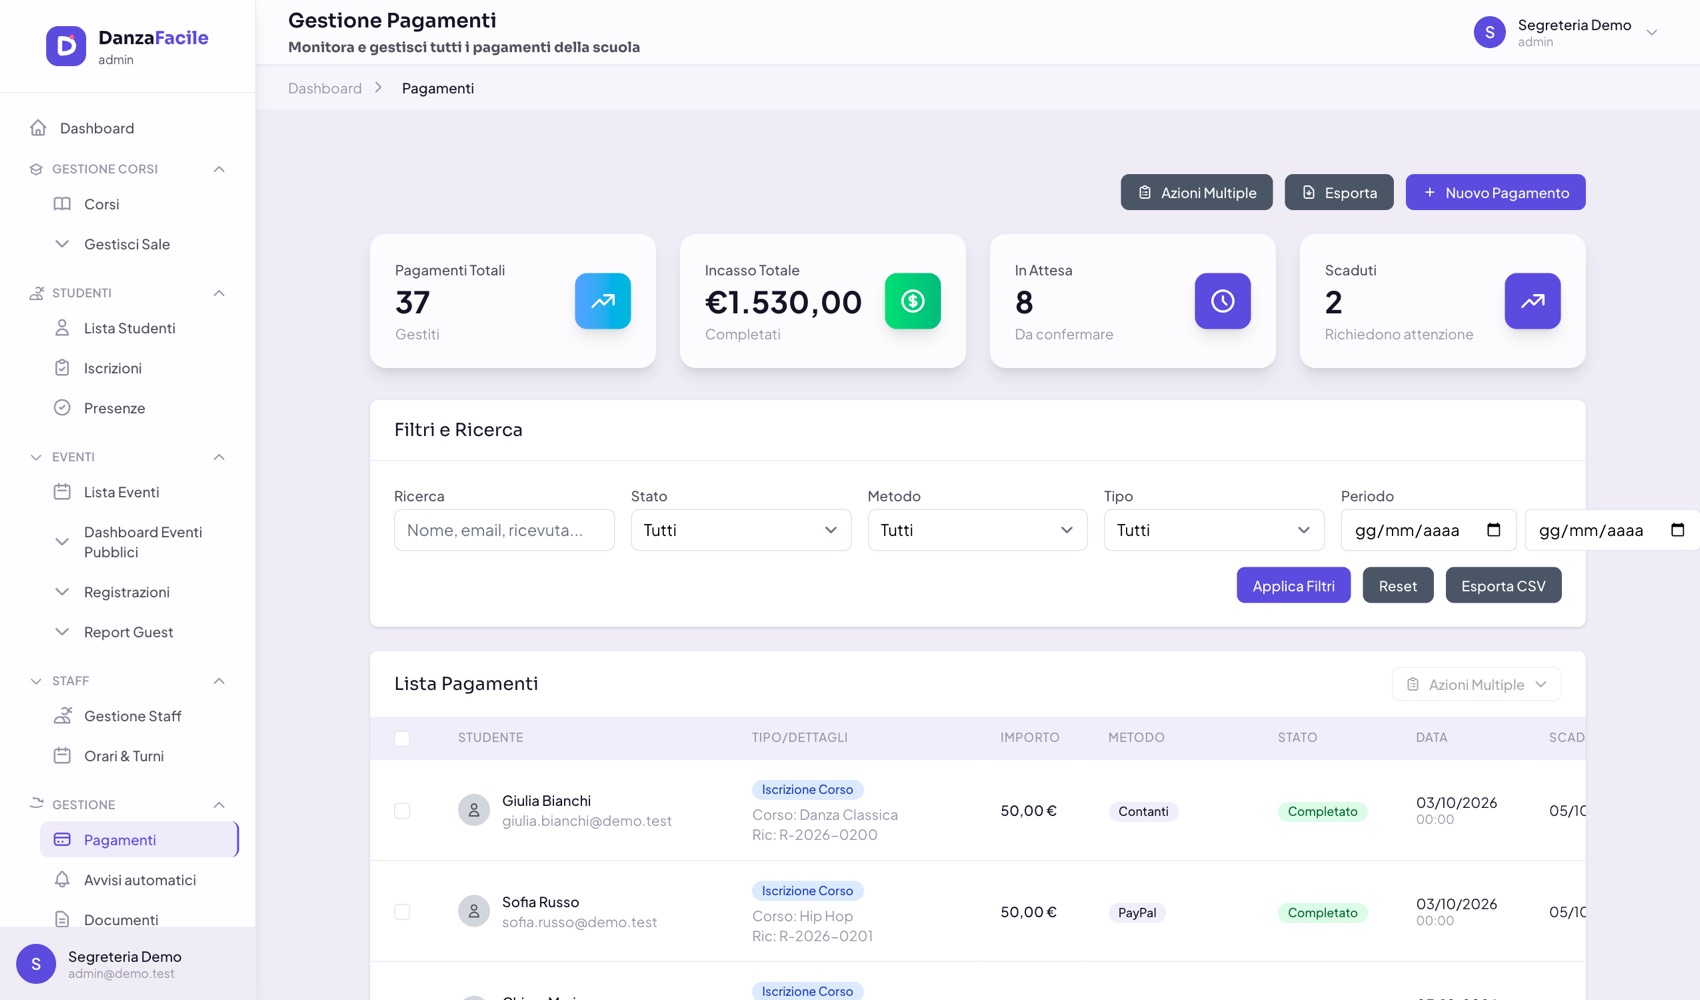Screen dimensions: 1700x1000
Task: Click the Lista Studenti person icon
Action: coord(62,328)
